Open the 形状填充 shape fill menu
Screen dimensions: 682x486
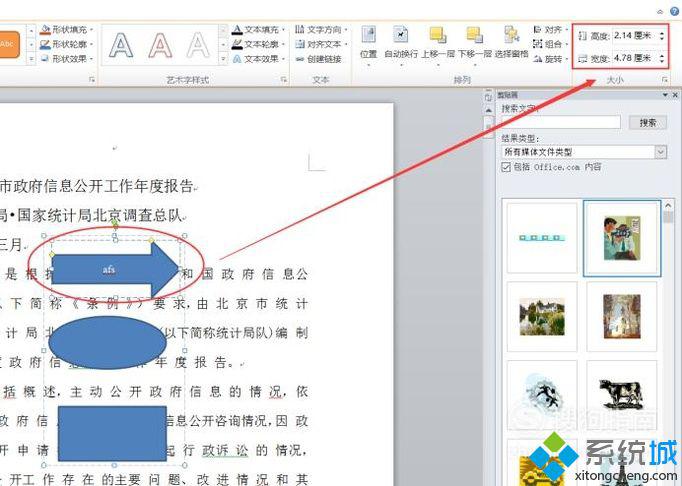pyautogui.click(x=67, y=30)
